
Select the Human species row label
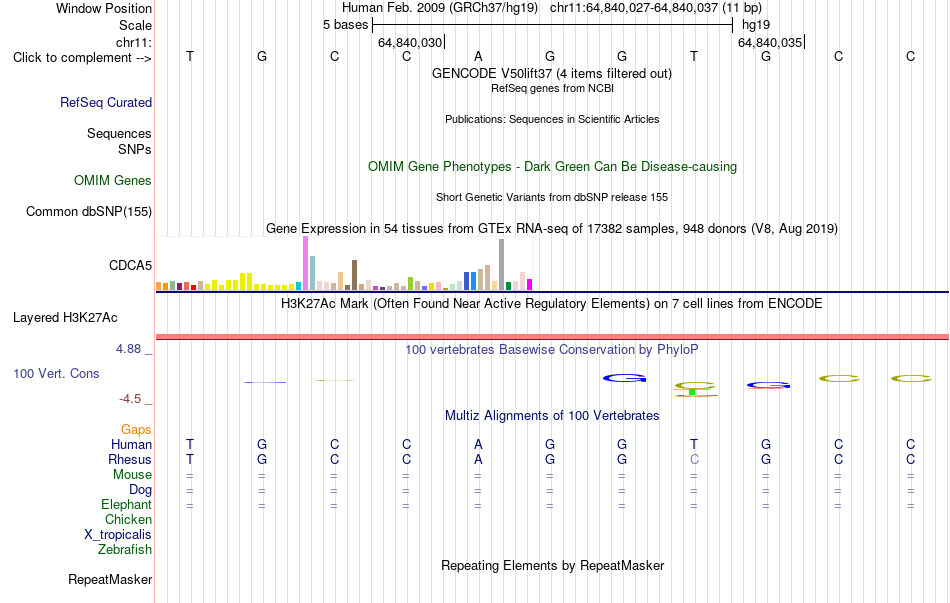(131, 444)
